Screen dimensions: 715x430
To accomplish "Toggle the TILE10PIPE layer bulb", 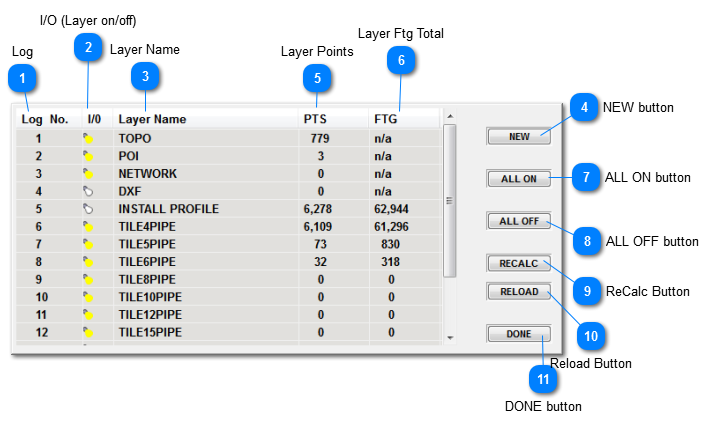I will coord(88,297).
